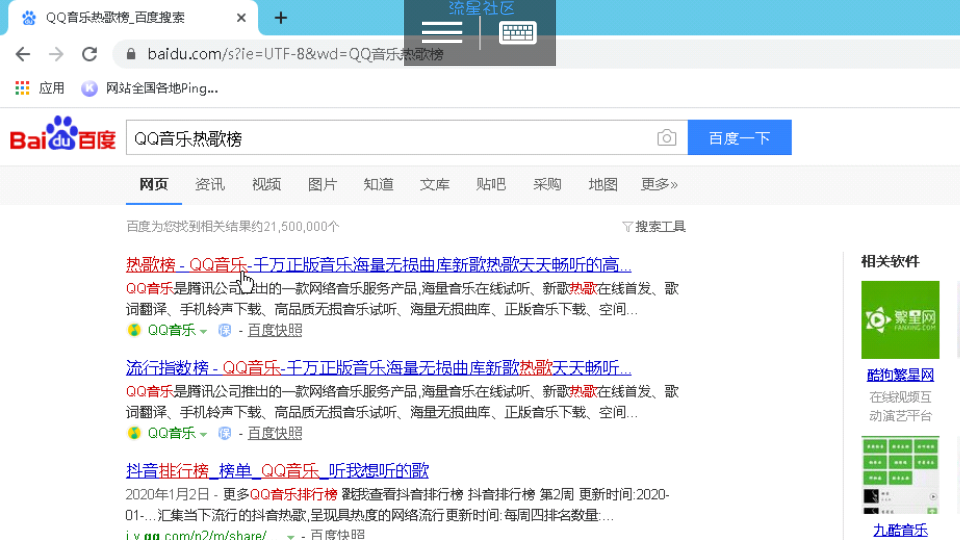Viewport: 960px width, 540px height.
Task: Switch to the 文库 tab
Action: (x=435, y=184)
